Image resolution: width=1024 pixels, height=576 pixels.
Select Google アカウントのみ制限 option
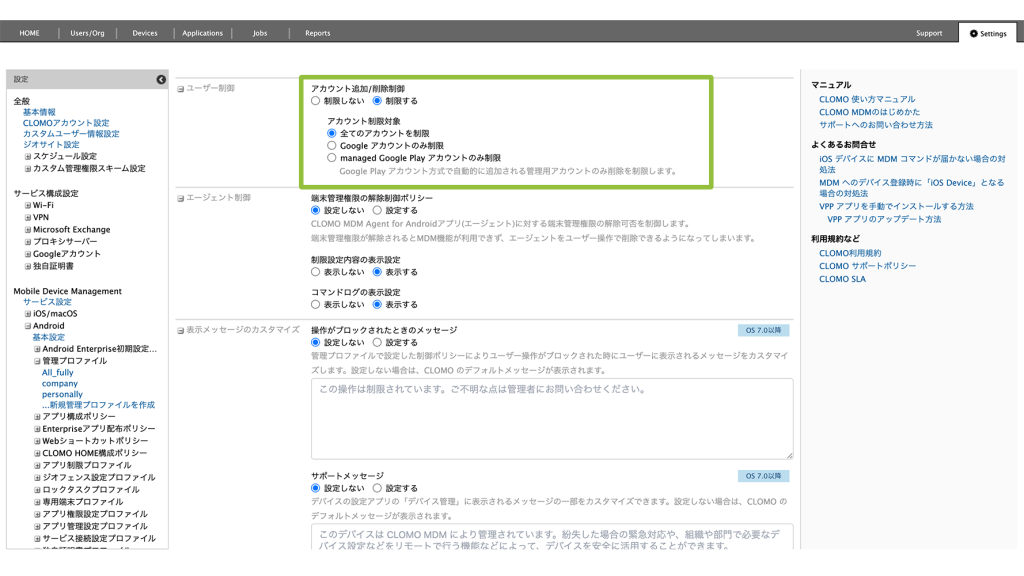333,146
